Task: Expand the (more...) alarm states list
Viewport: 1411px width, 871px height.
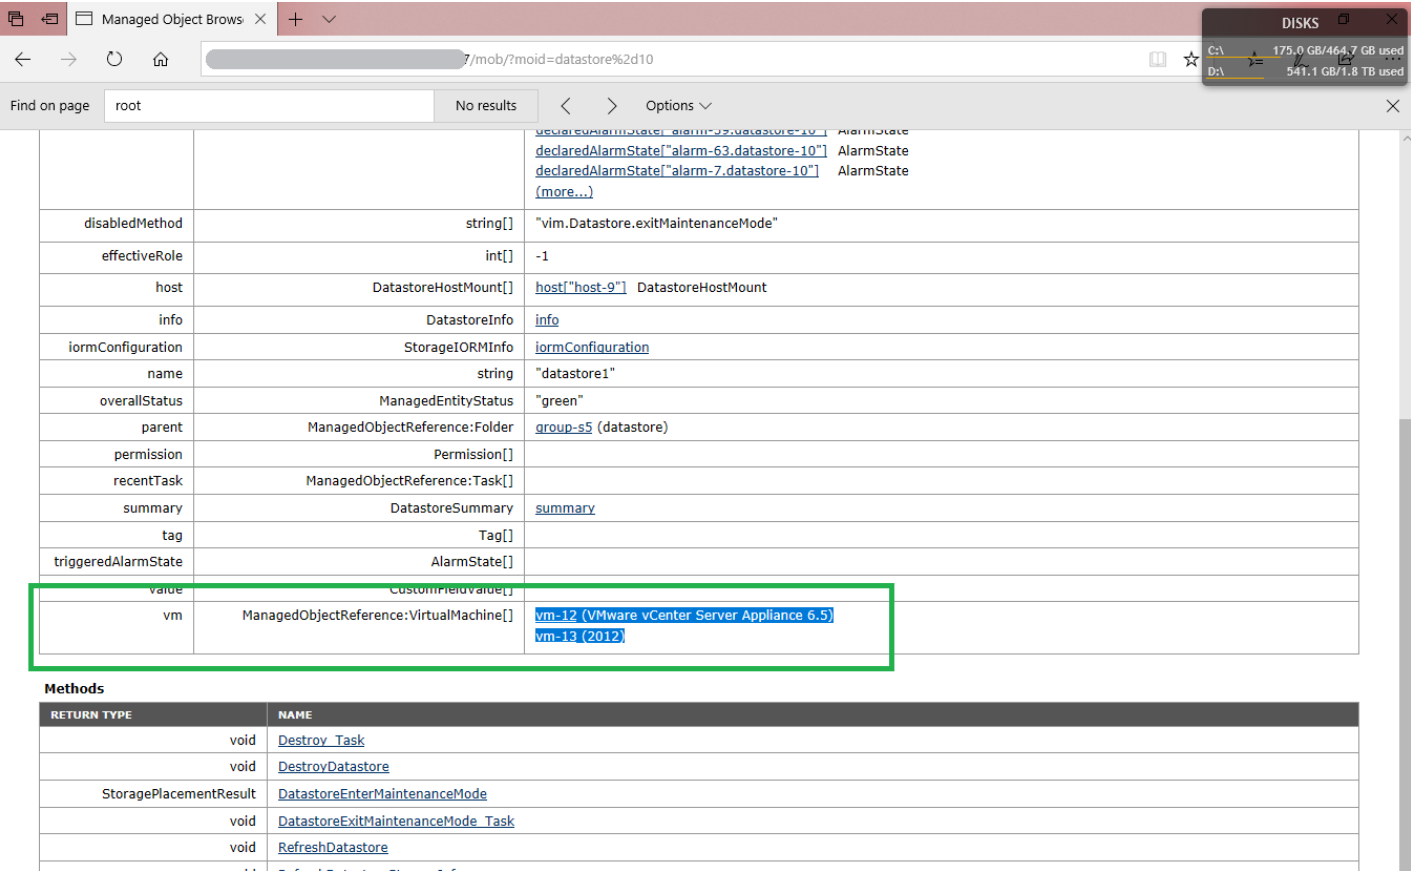Action: pos(564,192)
